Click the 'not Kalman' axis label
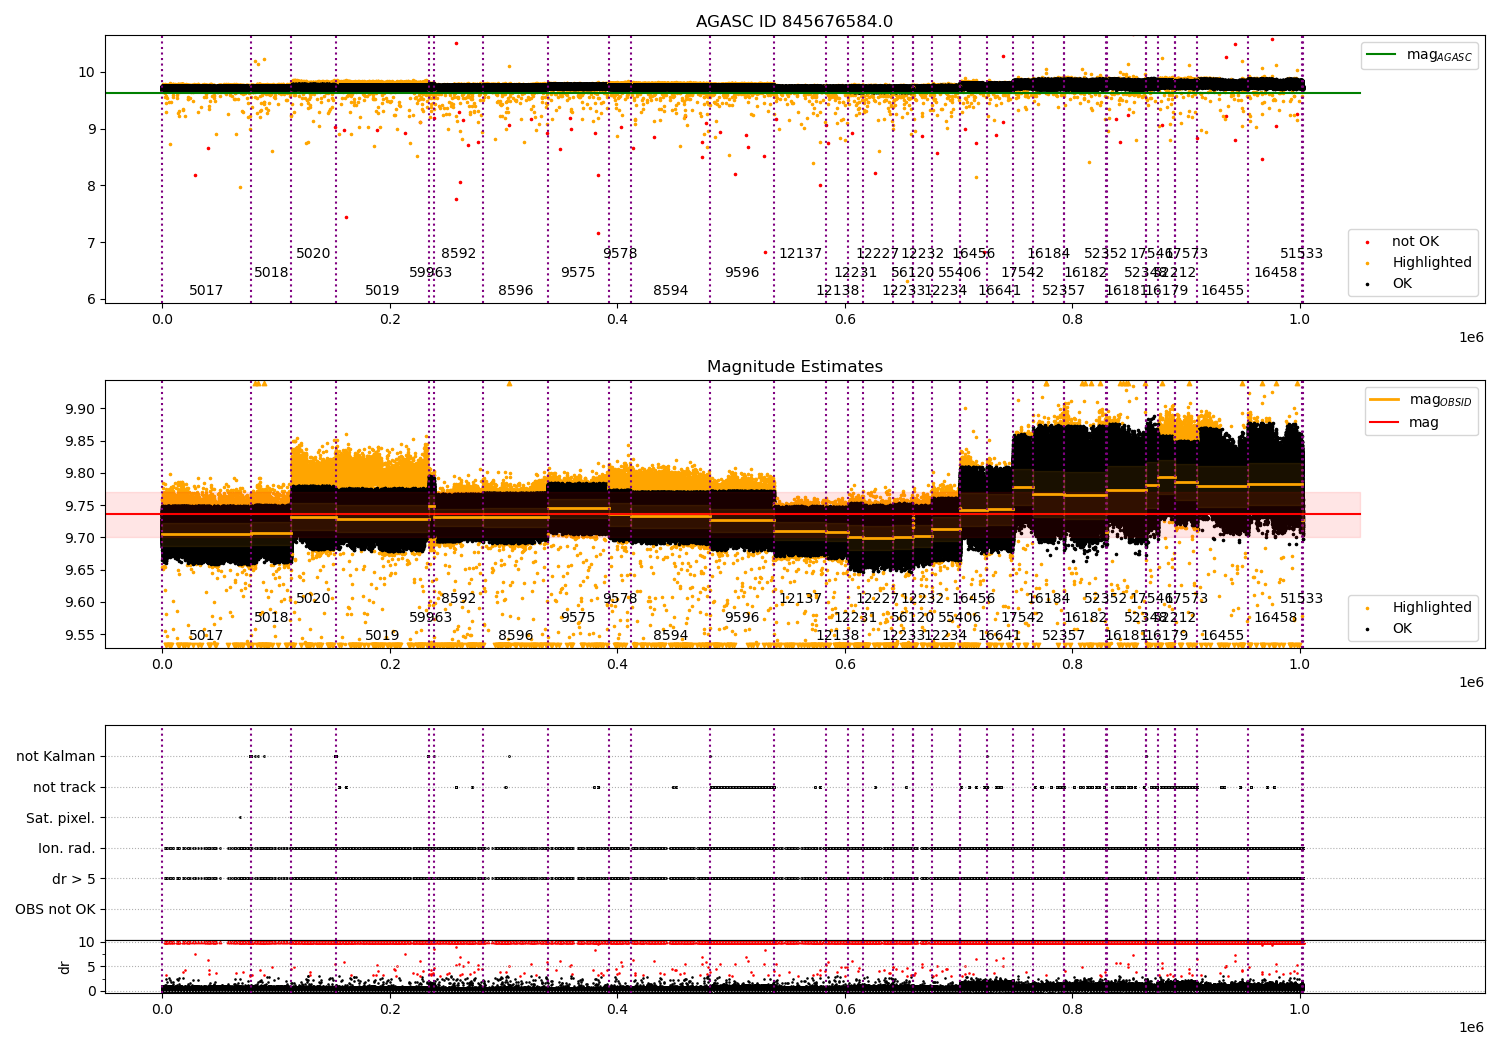Viewport: 1500px width, 1050px height. 55,757
